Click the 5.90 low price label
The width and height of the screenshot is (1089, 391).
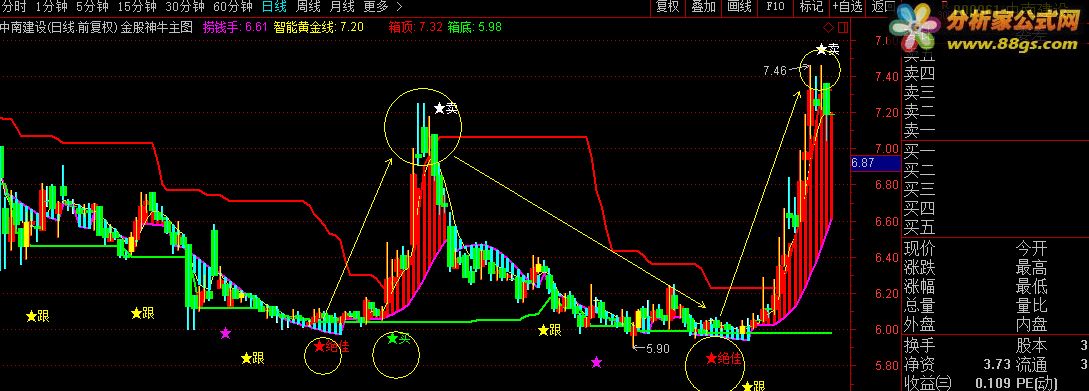click(657, 349)
